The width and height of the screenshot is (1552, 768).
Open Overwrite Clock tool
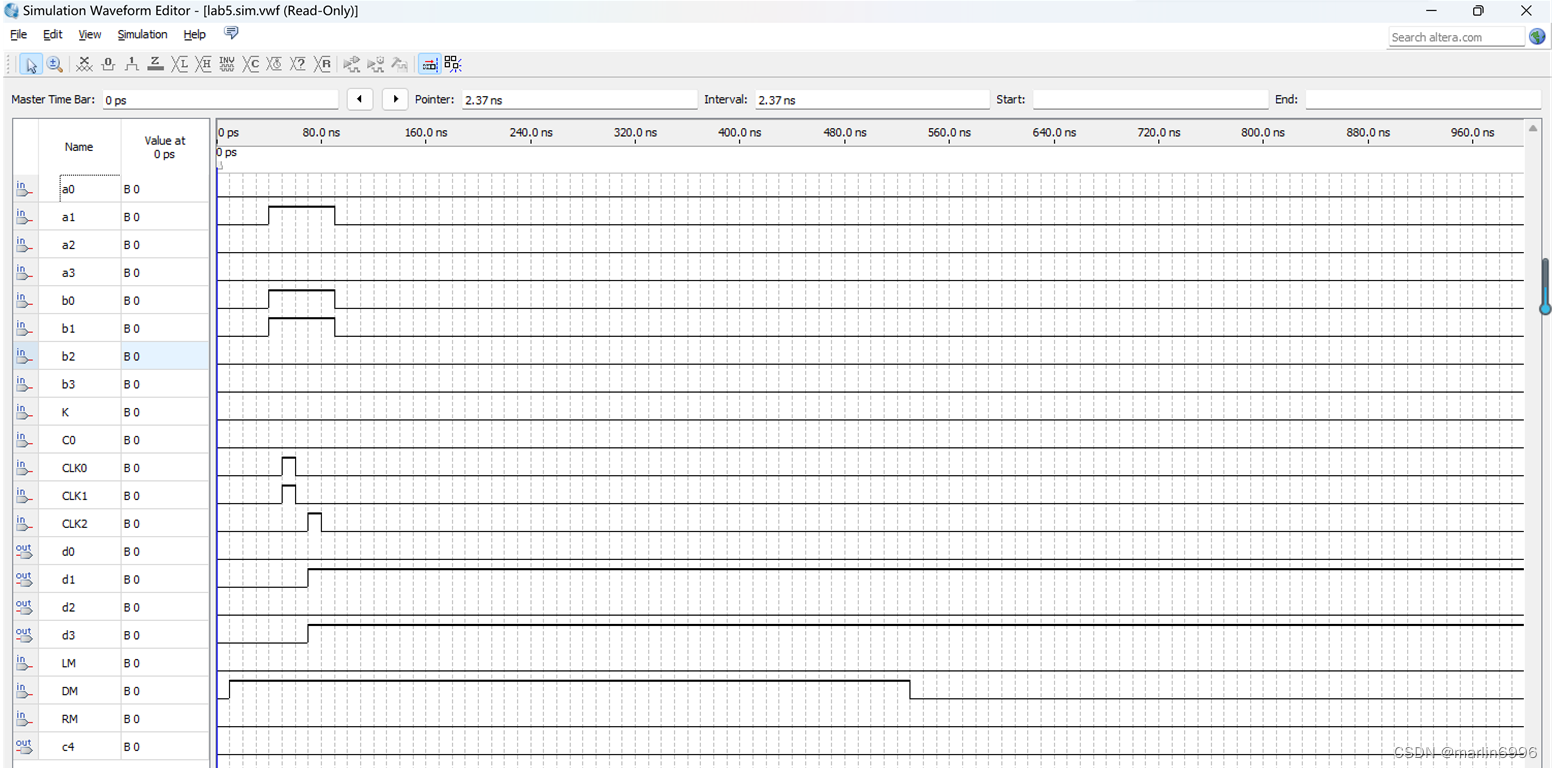275,64
